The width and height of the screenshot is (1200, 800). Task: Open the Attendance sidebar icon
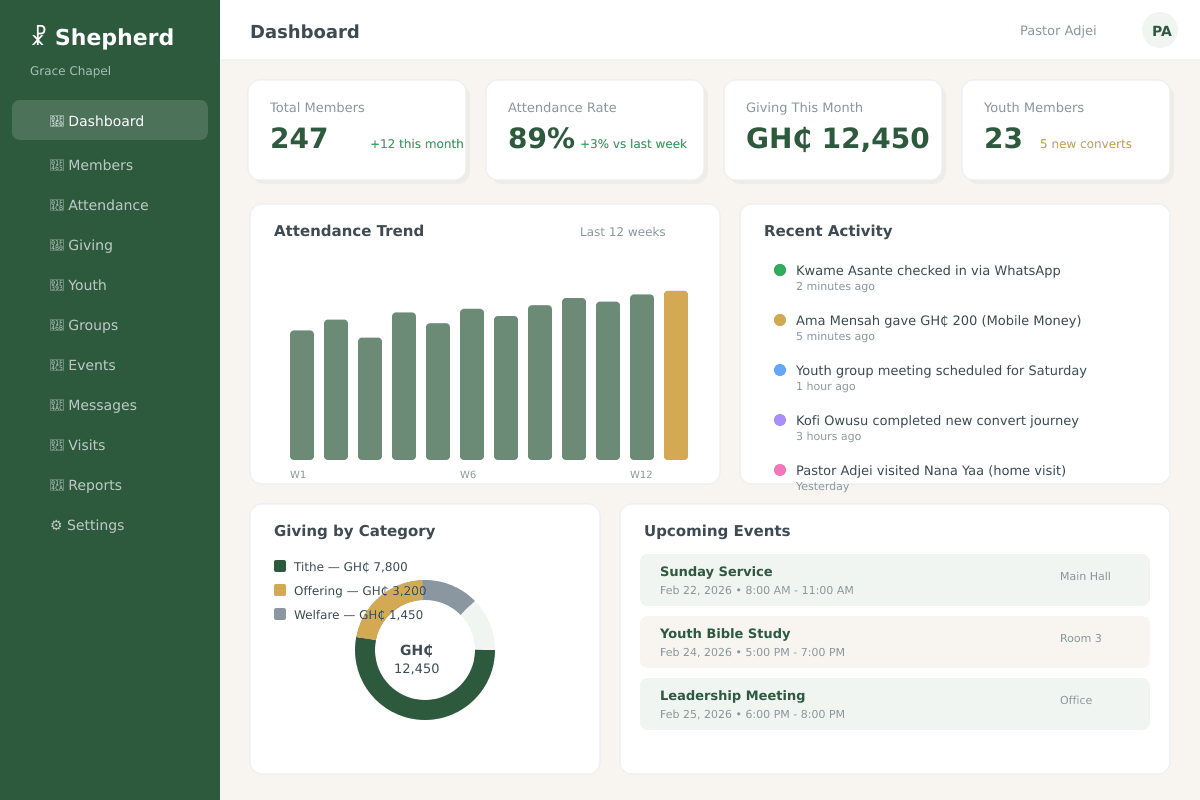pos(56,205)
